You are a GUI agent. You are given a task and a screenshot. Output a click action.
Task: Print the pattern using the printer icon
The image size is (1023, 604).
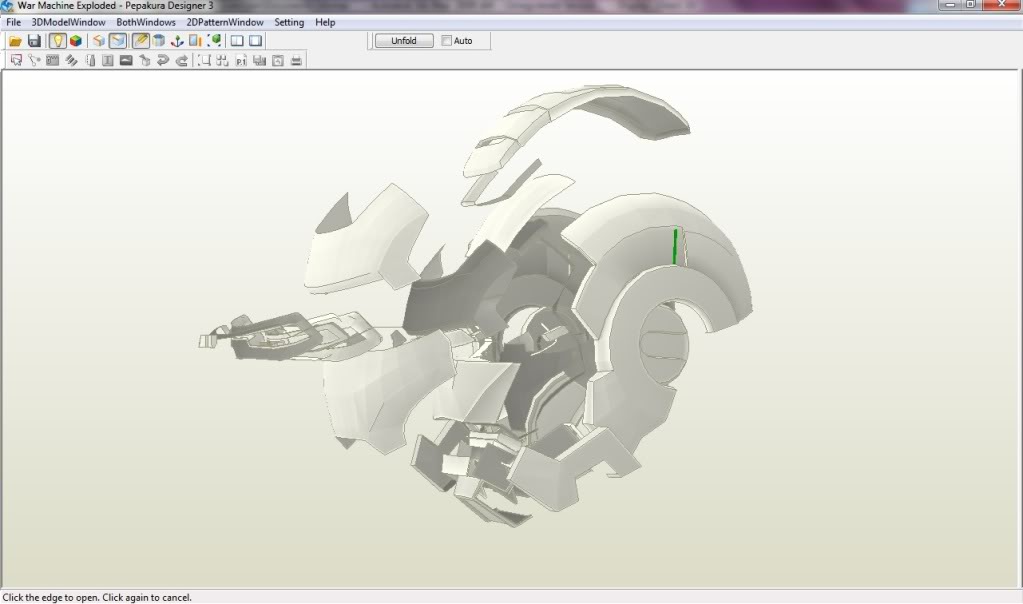click(296, 61)
